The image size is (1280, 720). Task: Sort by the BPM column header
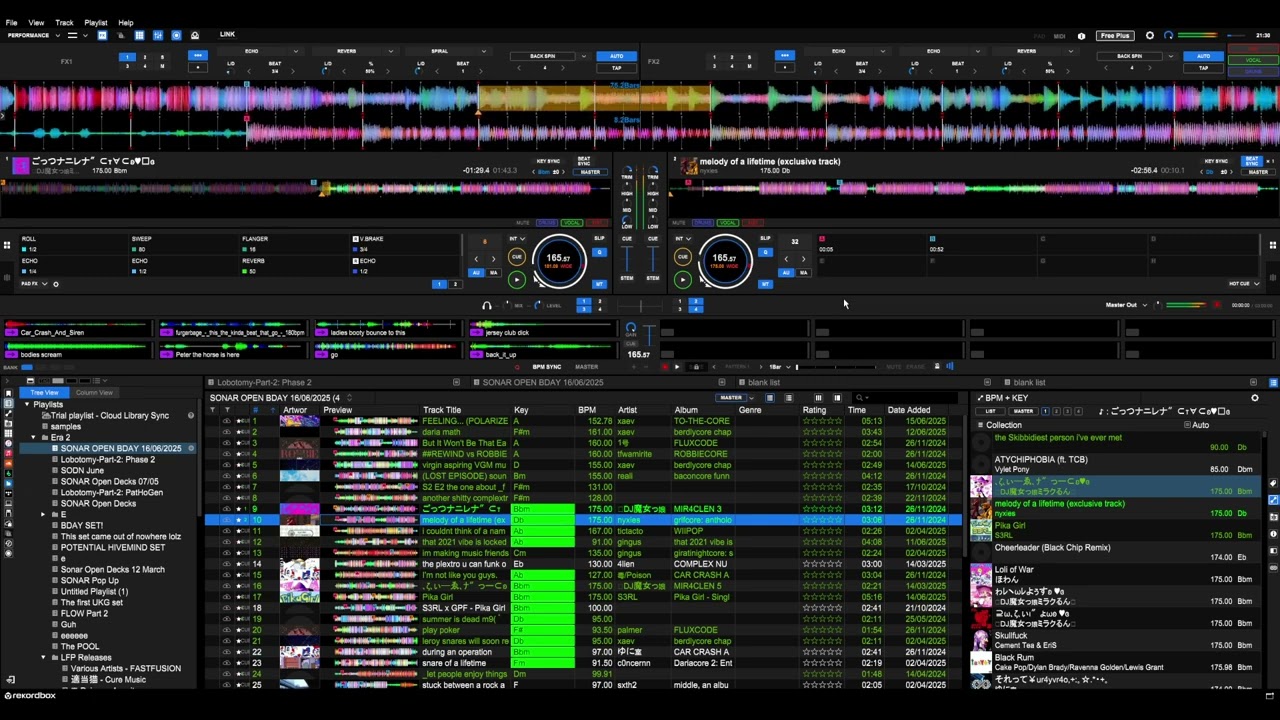tap(587, 410)
